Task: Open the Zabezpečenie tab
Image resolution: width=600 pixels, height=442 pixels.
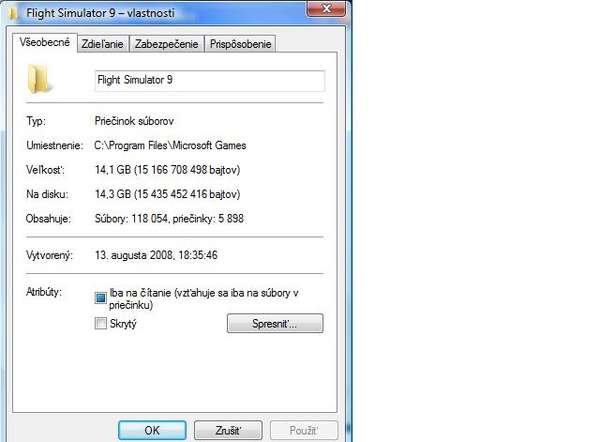Action: [x=166, y=44]
